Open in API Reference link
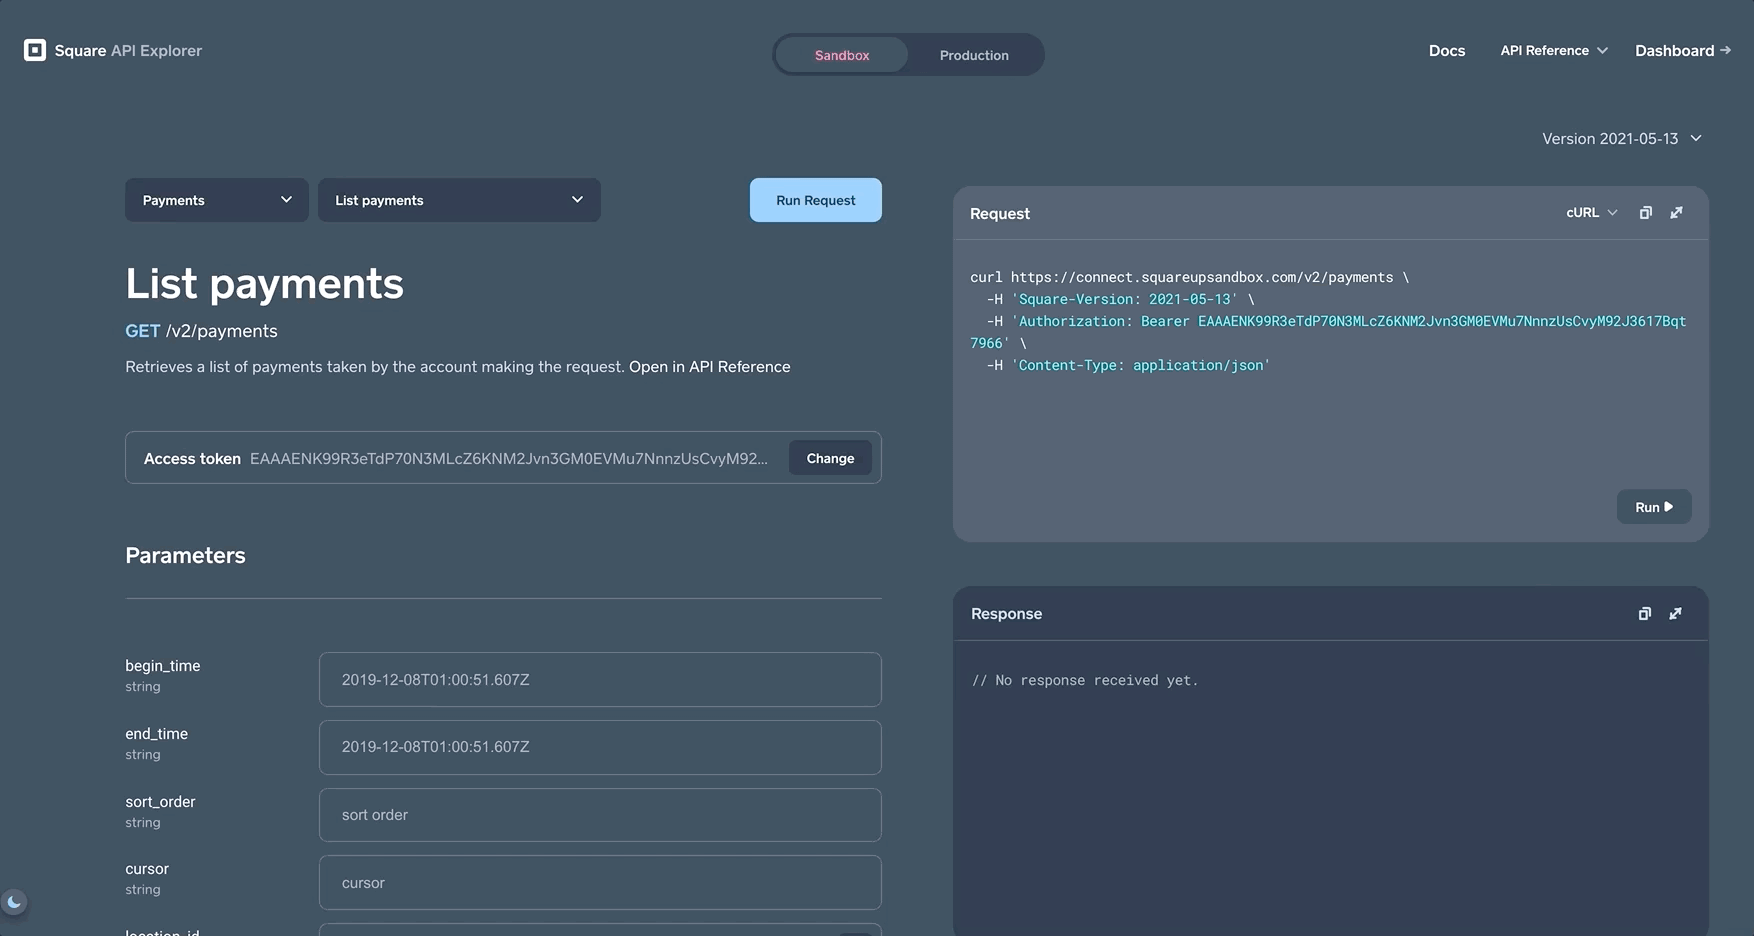The height and width of the screenshot is (936, 1754). (709, 367)
